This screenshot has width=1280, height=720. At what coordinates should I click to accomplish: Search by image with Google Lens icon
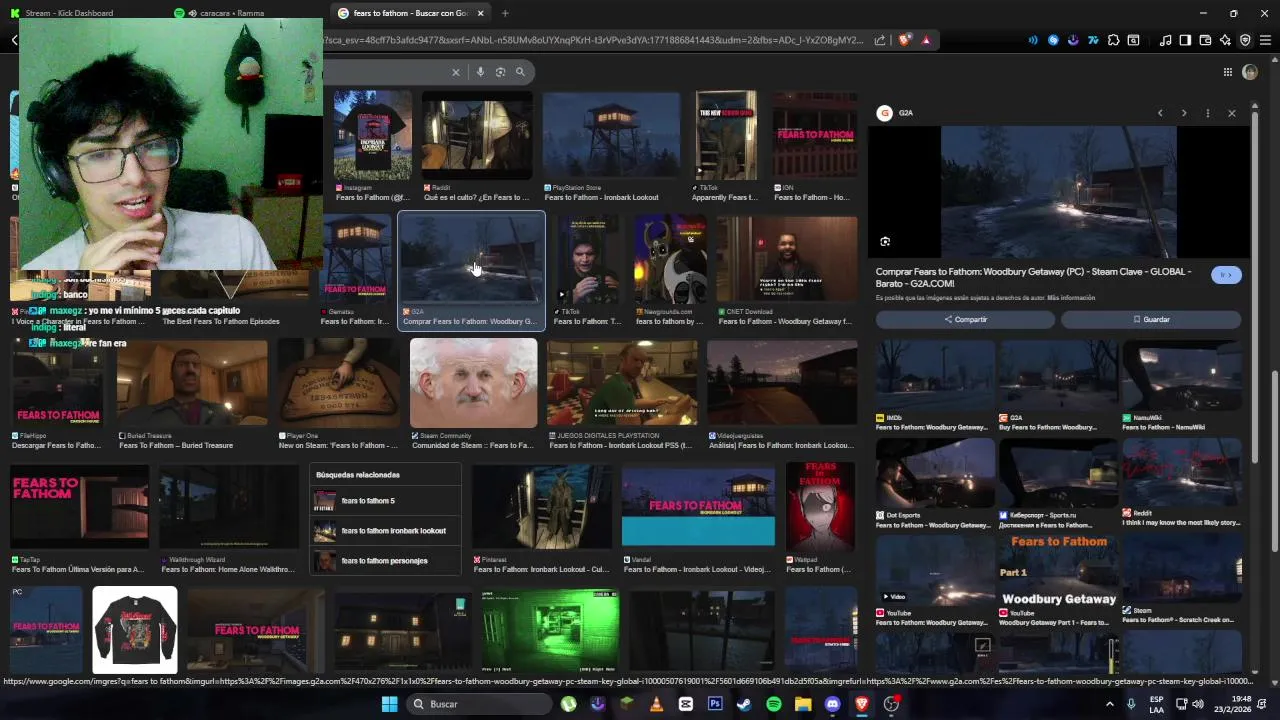click(x=500, y=72)
